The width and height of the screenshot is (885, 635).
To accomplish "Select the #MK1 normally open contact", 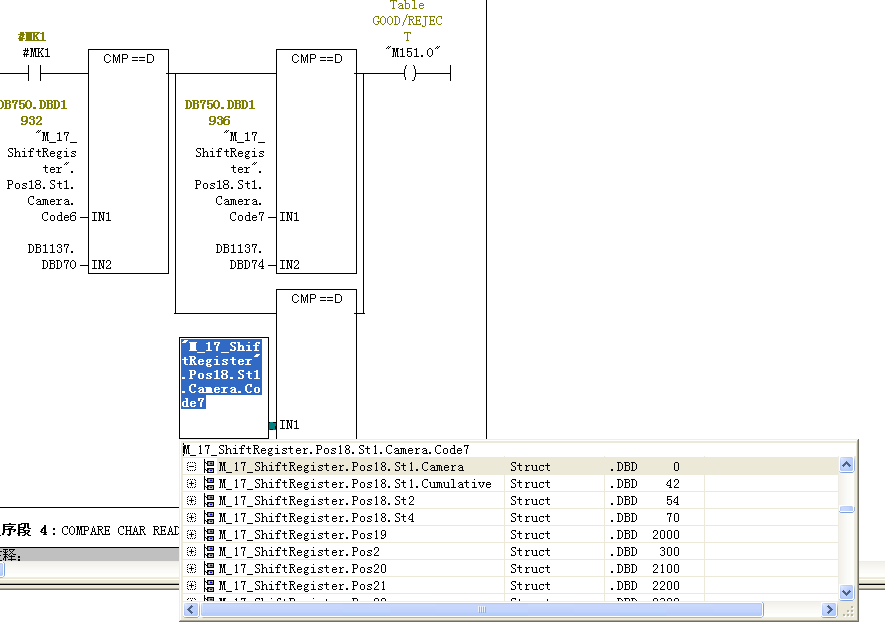I will click(x=34, y=73).
